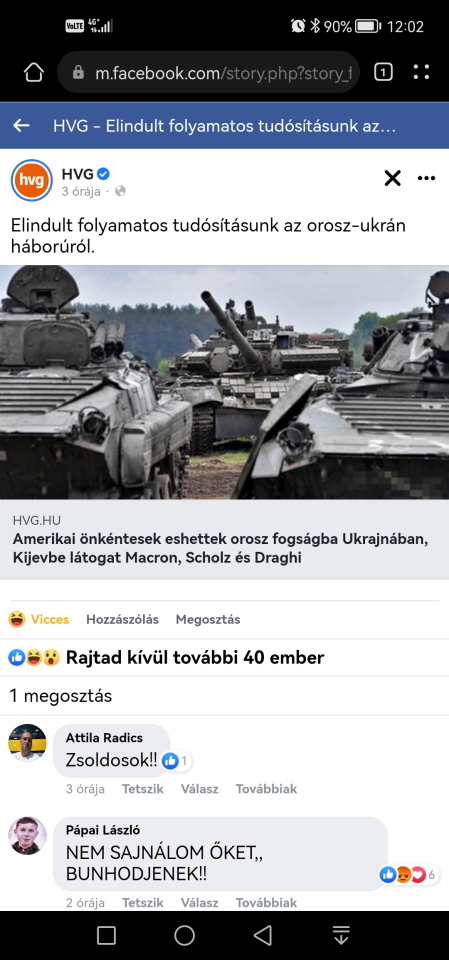
Task: Open the browser tab switcher
Action: 383,73
